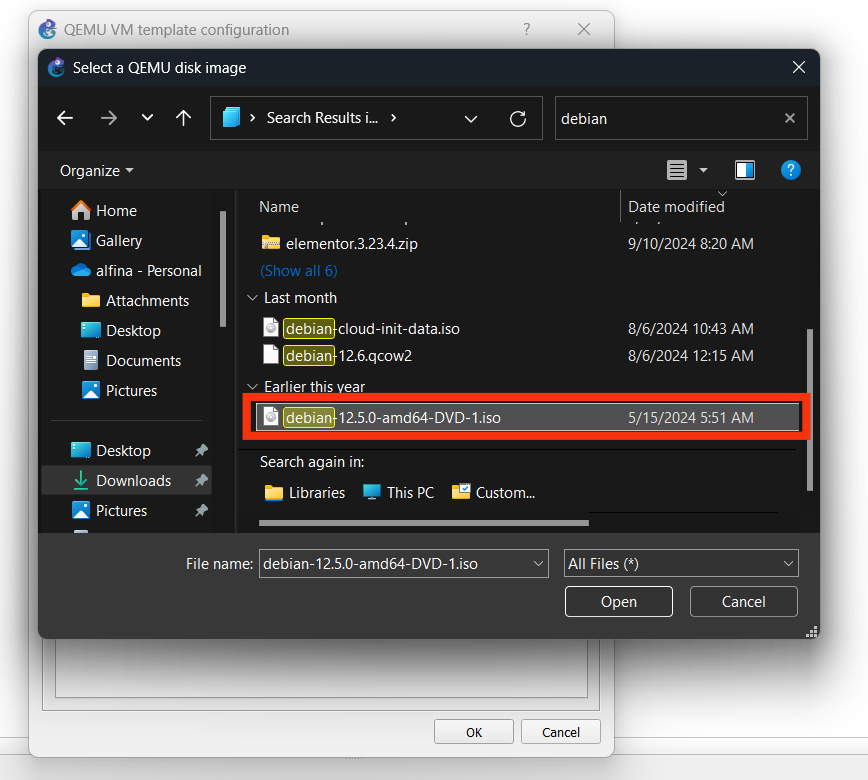Refresh the search results
The width and height of the screenshot is (868, 780).
tap(518, 118)
